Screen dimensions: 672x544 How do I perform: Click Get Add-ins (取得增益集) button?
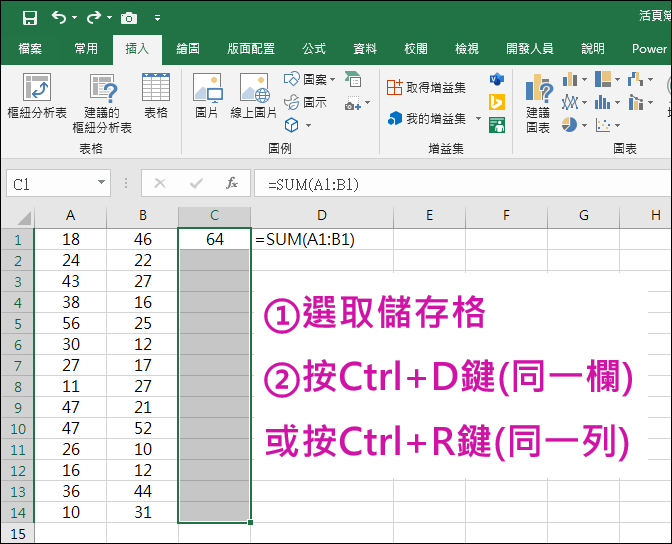point(426,87)
